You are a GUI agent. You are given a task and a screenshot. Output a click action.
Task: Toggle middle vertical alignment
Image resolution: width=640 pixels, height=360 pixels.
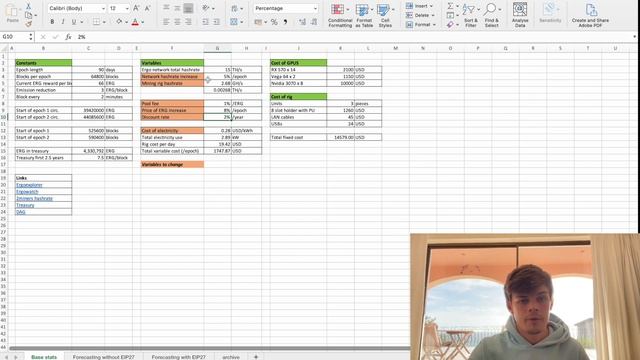click(177, 8)
